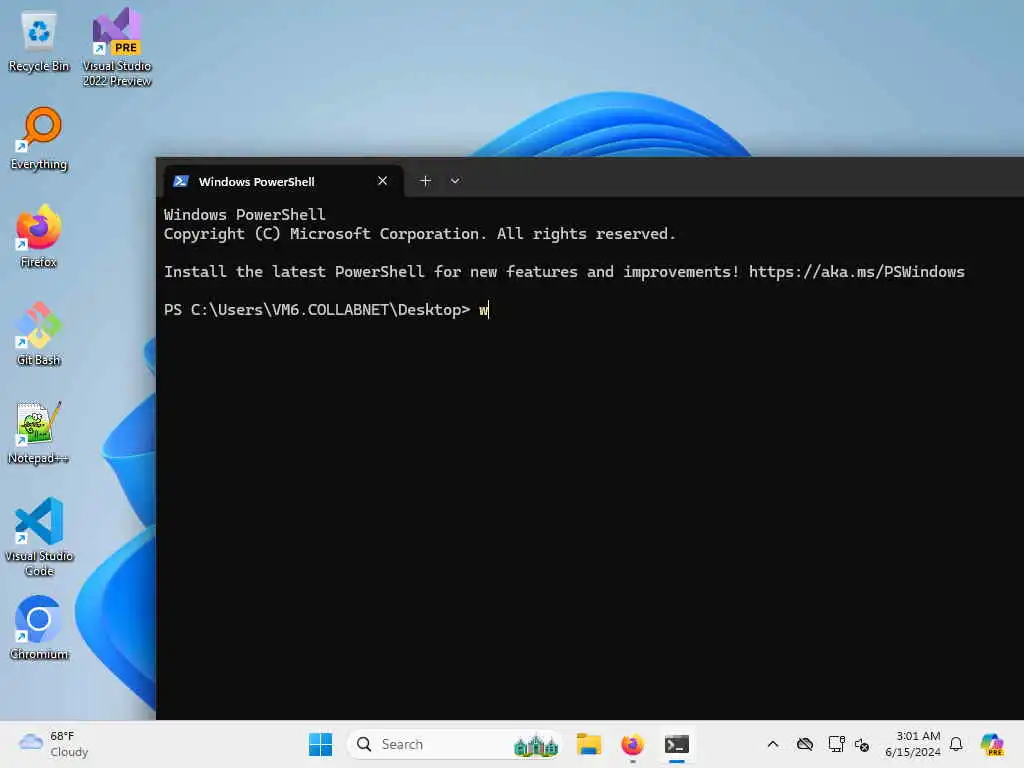
Task: Open the notifications bell icon
Action: tap(956, 744)
